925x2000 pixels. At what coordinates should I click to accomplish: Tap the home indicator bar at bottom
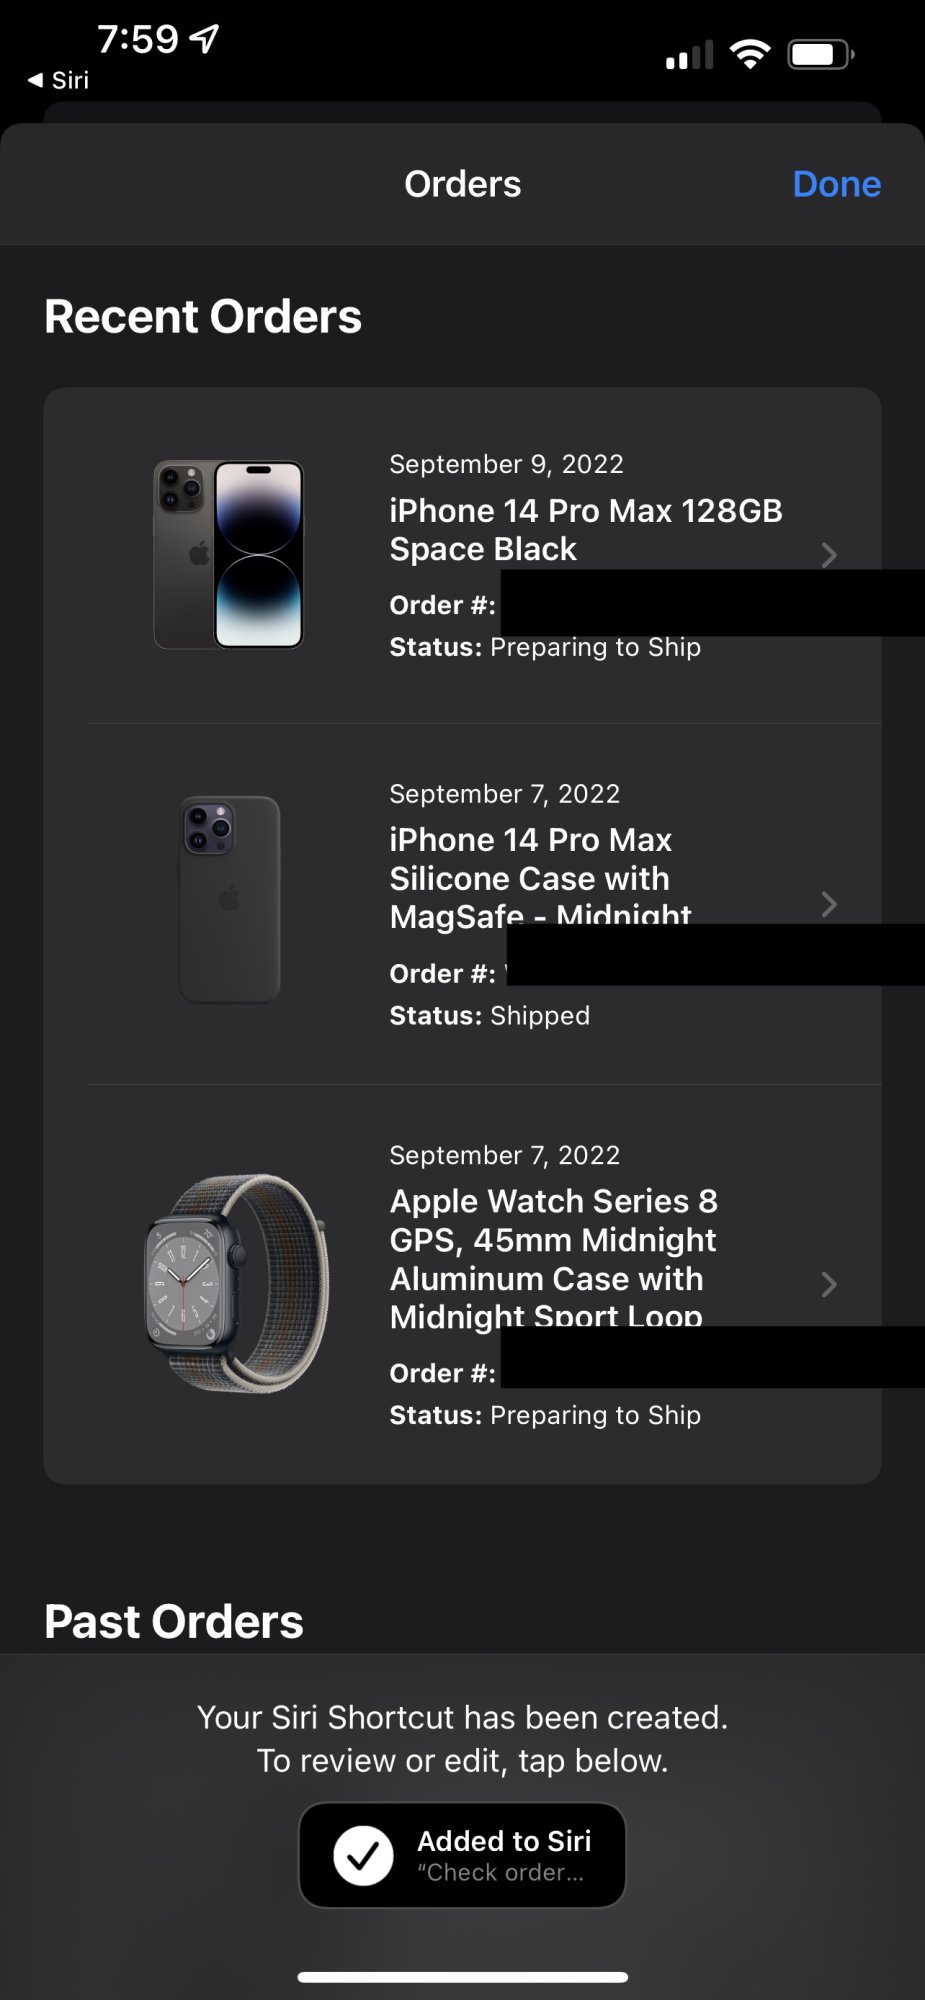tap(462, 1977)
